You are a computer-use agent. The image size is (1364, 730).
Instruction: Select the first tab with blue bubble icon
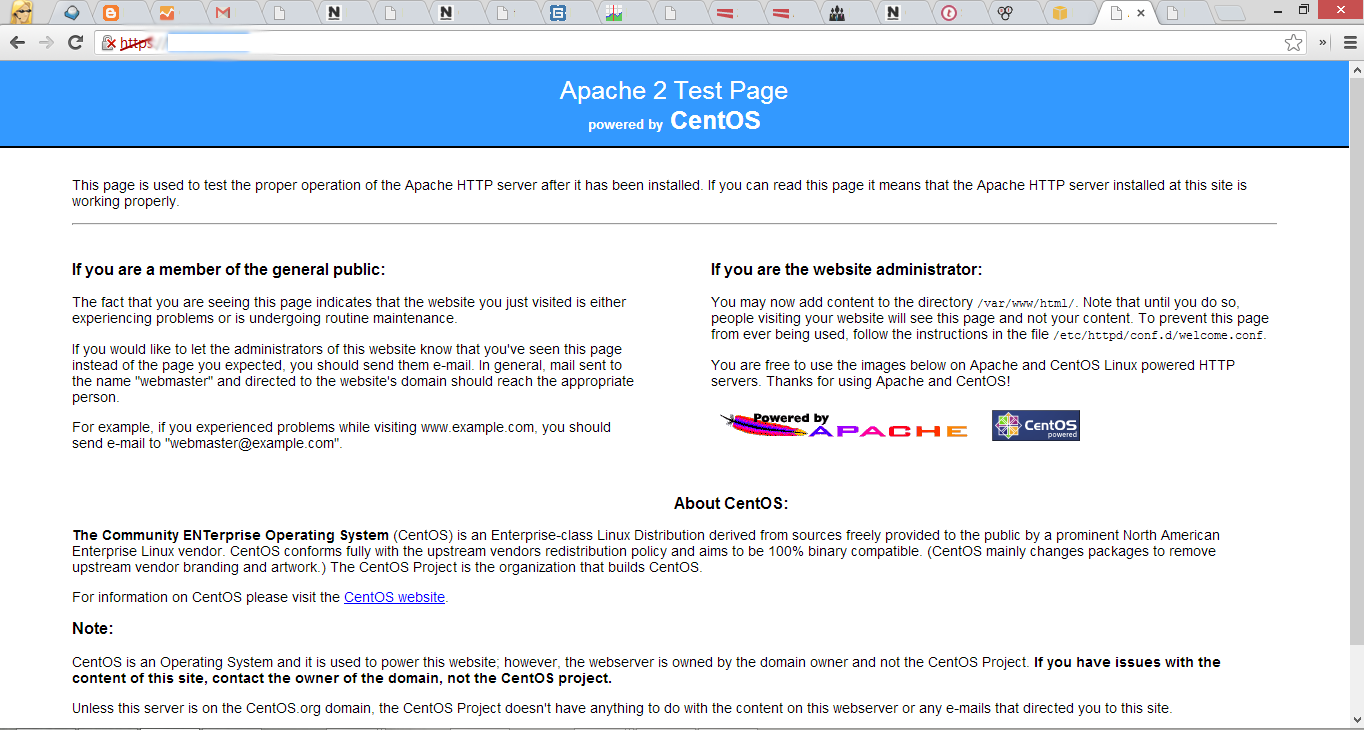(x=71, y=14)
